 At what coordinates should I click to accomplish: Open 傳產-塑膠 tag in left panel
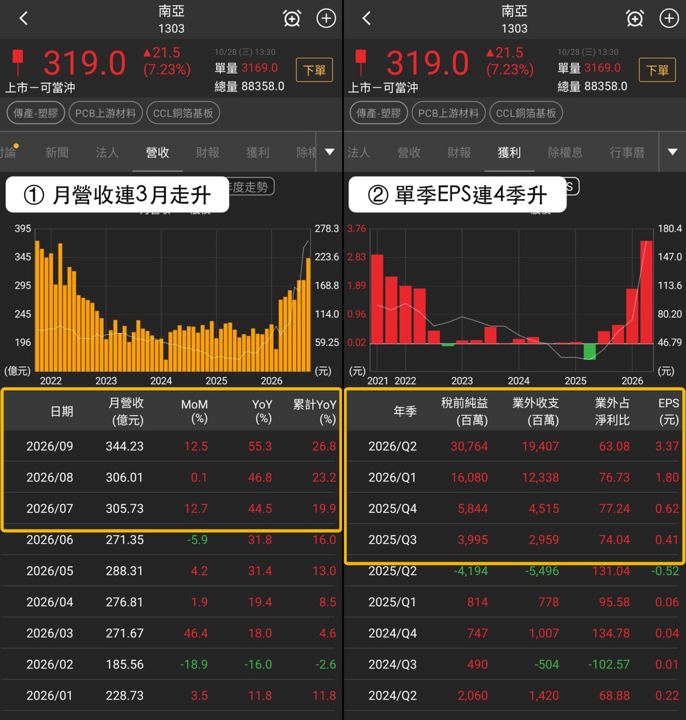(x=35, y=113)
